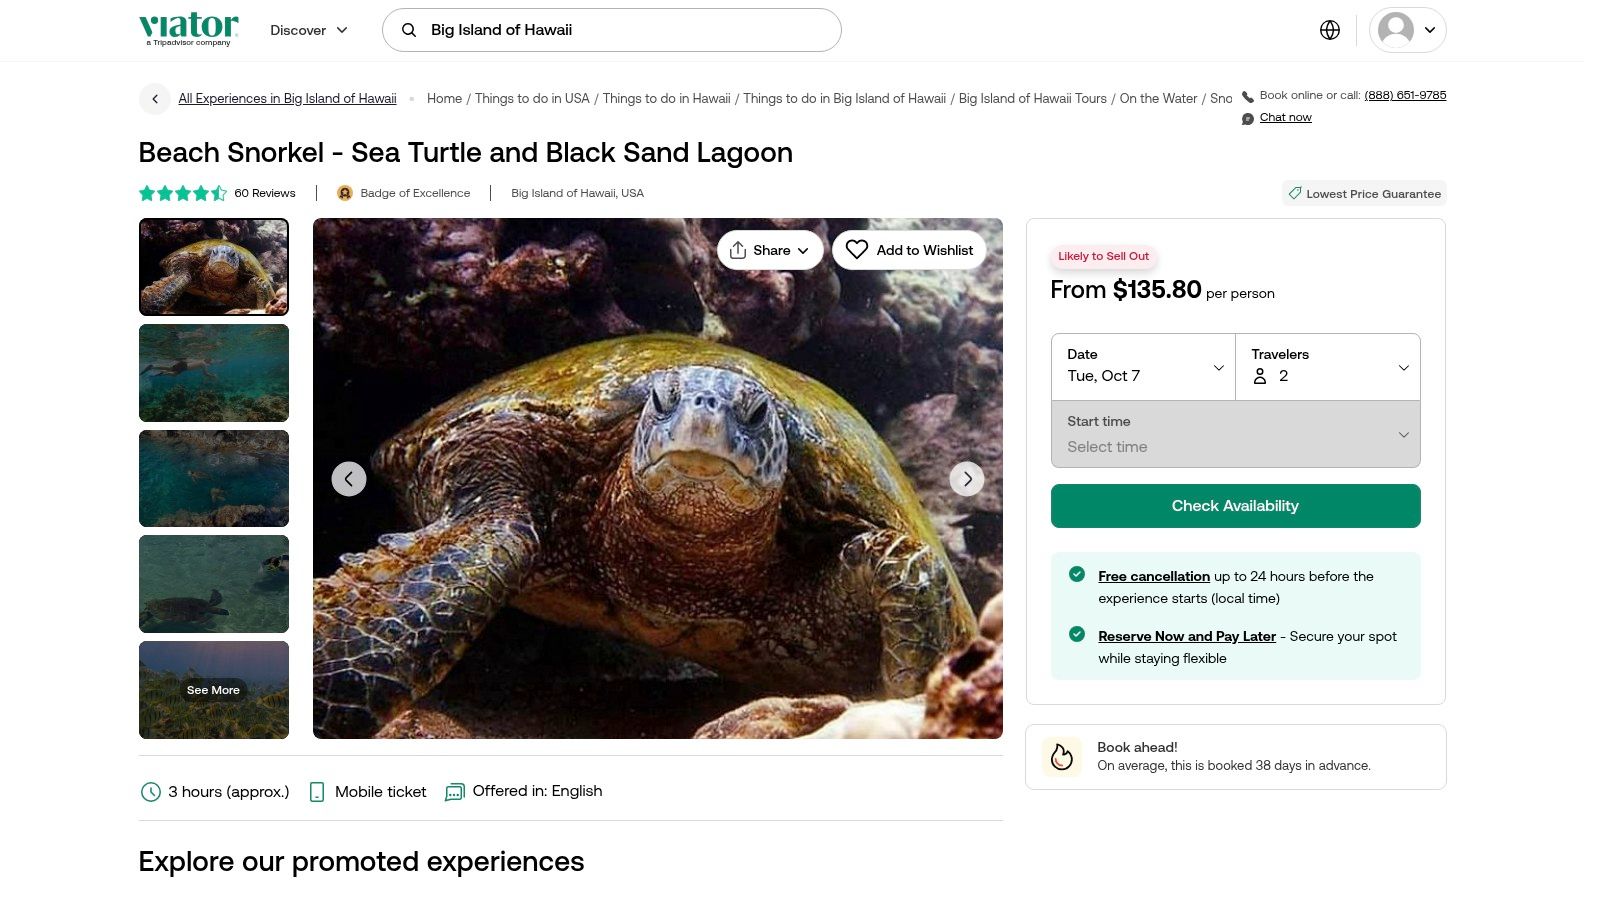Open the Date picker dropdown
1600x900 pixels.
(1143, 367)
